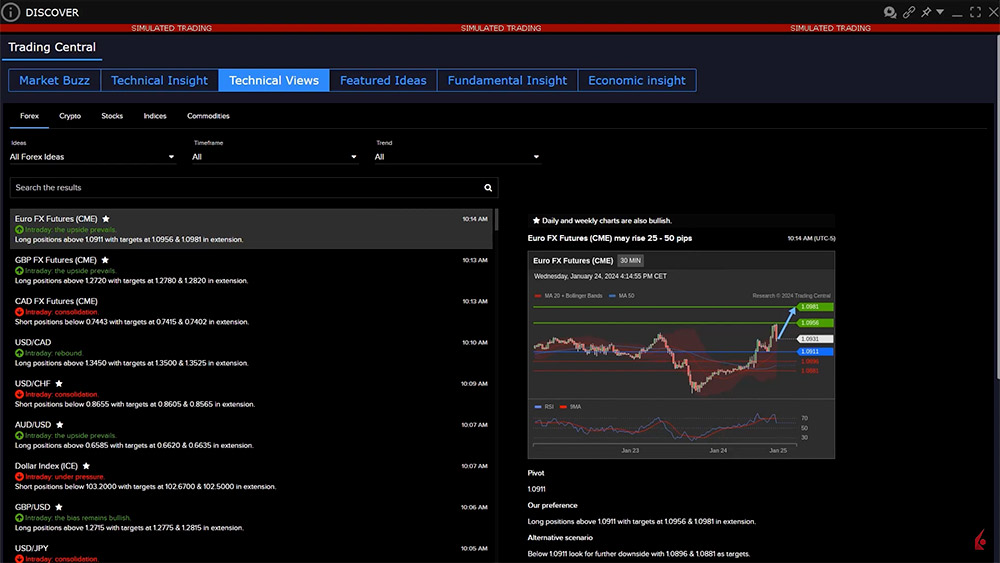Click the red Trading Central logo icon
This screenshot has width=1000, height=563.
[x=980, y=539]
